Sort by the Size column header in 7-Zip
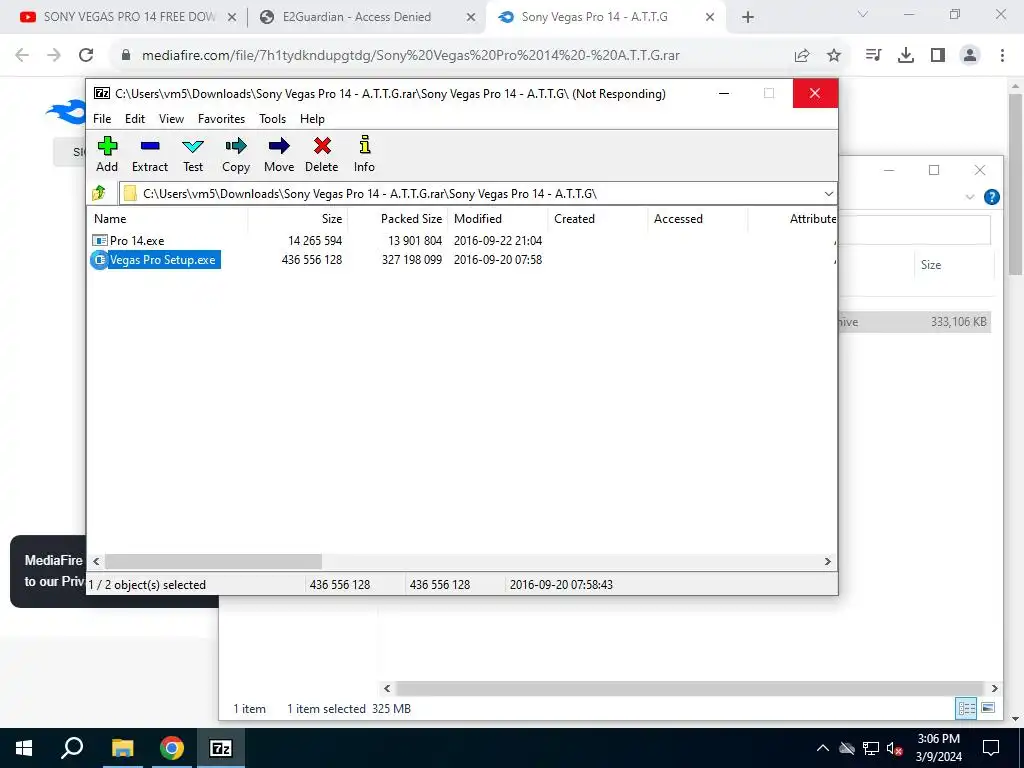1024x768 pixels. [x=298, y=219]
